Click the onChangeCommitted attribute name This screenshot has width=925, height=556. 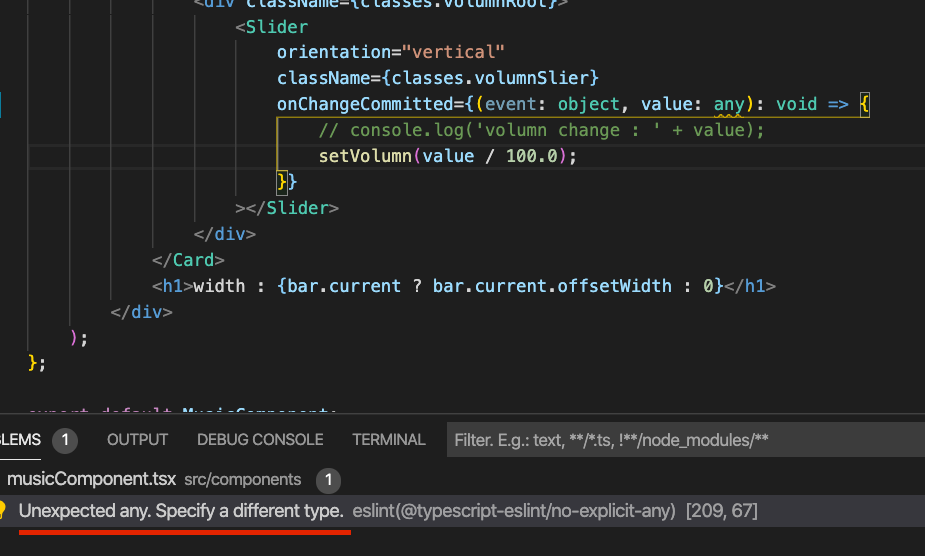tap(365, 104)
